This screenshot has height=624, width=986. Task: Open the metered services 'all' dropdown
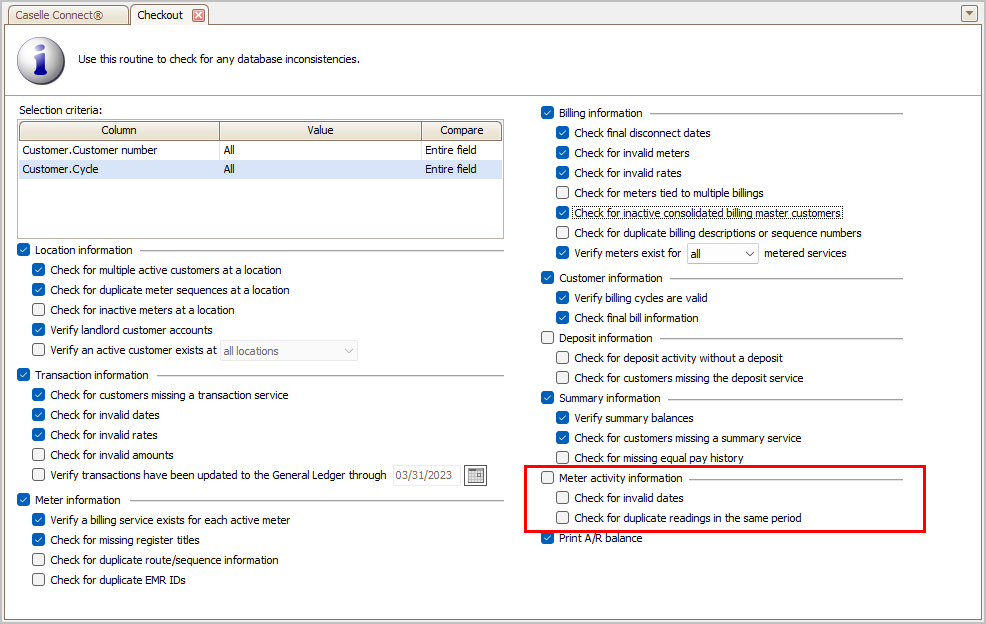coord(723,254)
